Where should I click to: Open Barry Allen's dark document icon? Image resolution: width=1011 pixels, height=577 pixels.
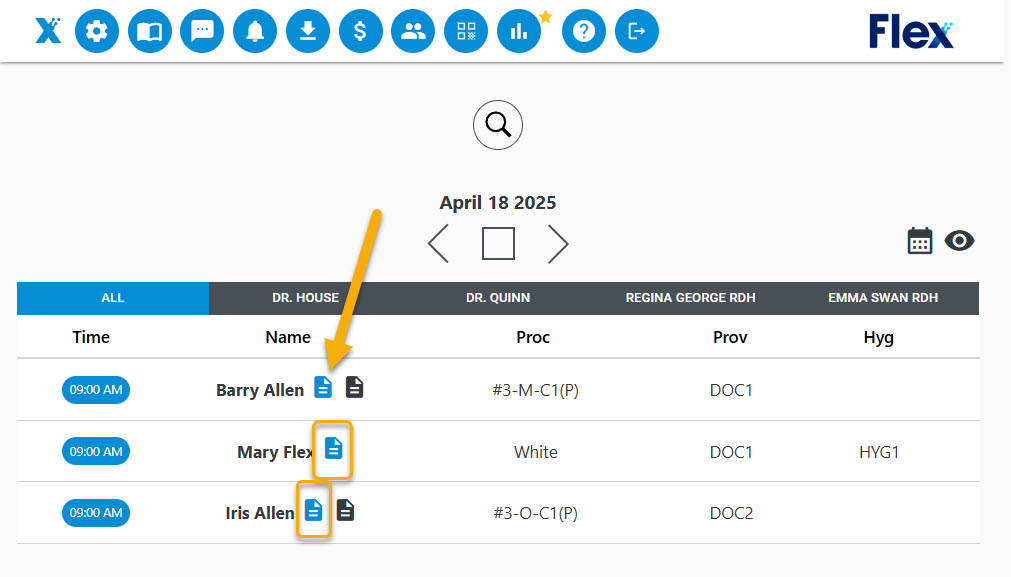pos(354,387)
